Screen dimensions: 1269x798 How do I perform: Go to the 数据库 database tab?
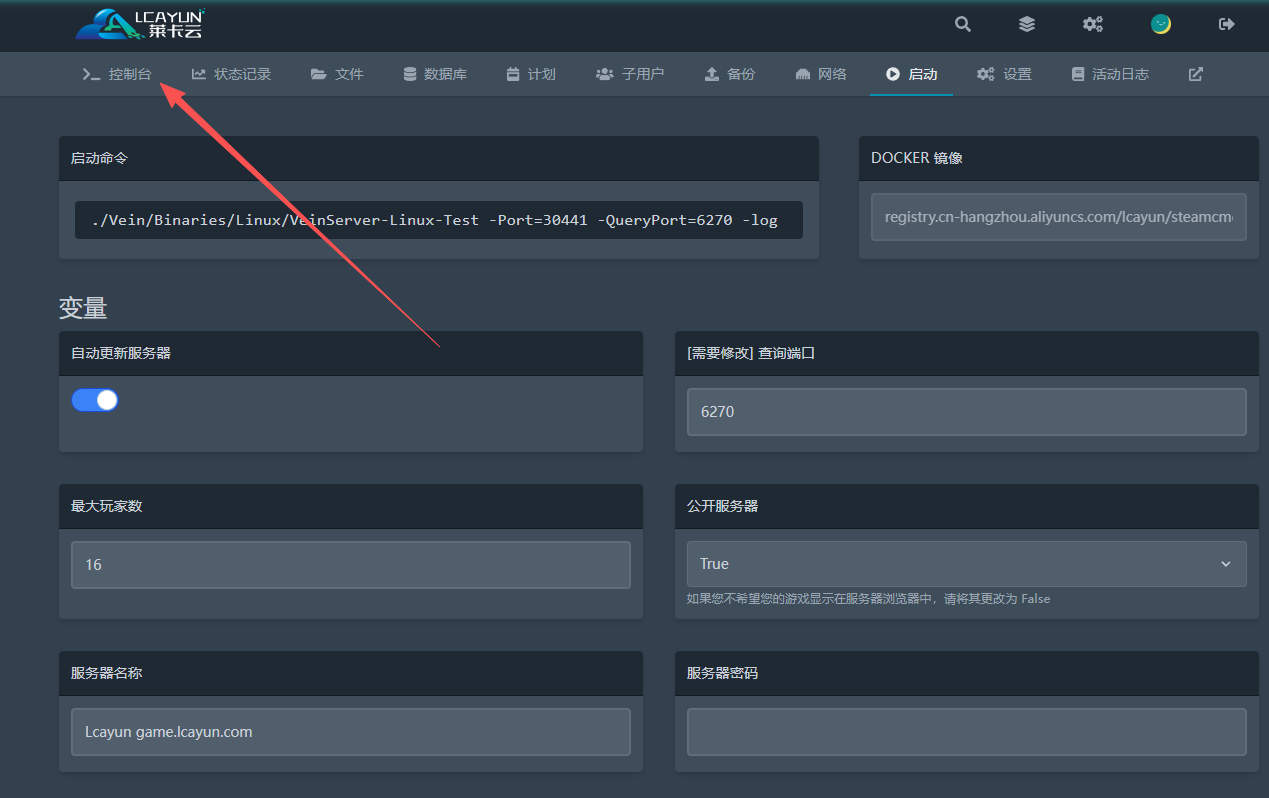(x=435, y=74)
